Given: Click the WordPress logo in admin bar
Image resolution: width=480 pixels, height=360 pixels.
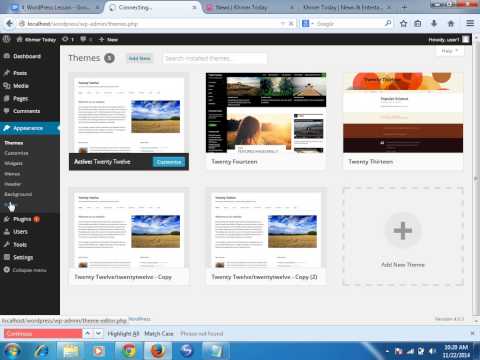Looking at the screenshot, I should click(6, 39).
